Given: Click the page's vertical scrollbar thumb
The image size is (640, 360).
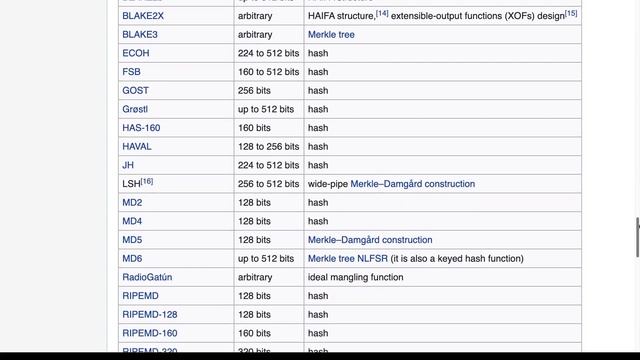Looking at the screenshot, I should 638,238.
